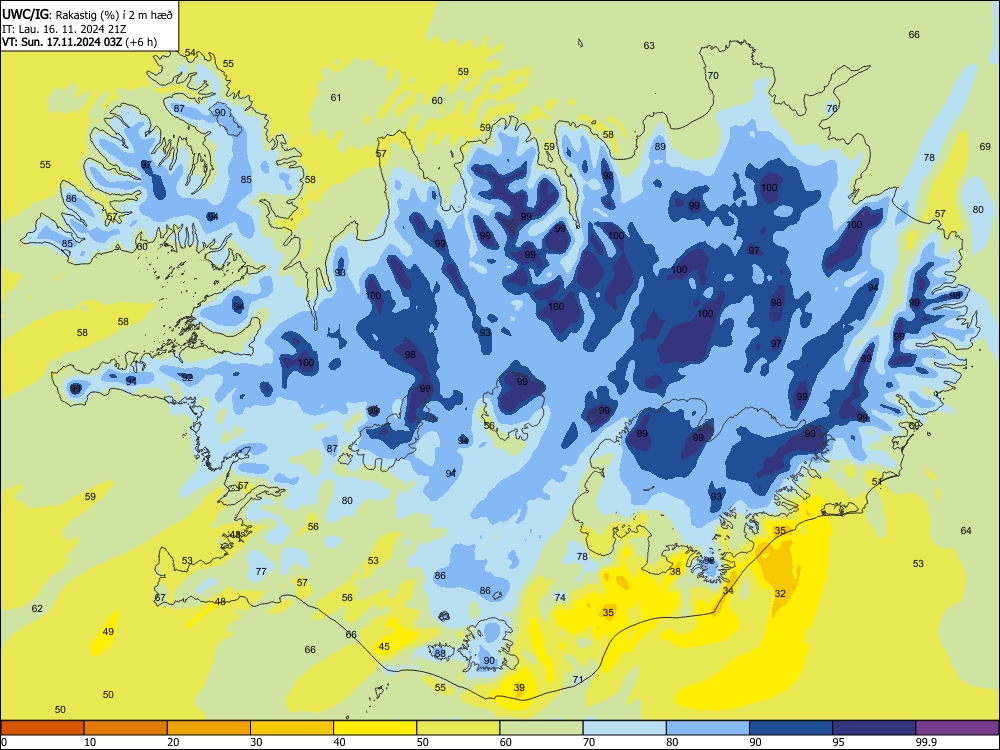Viewport: 1000px width, 750px height.
Task: Click the purple legend swatch above 99.9
Action: [957, 728]
